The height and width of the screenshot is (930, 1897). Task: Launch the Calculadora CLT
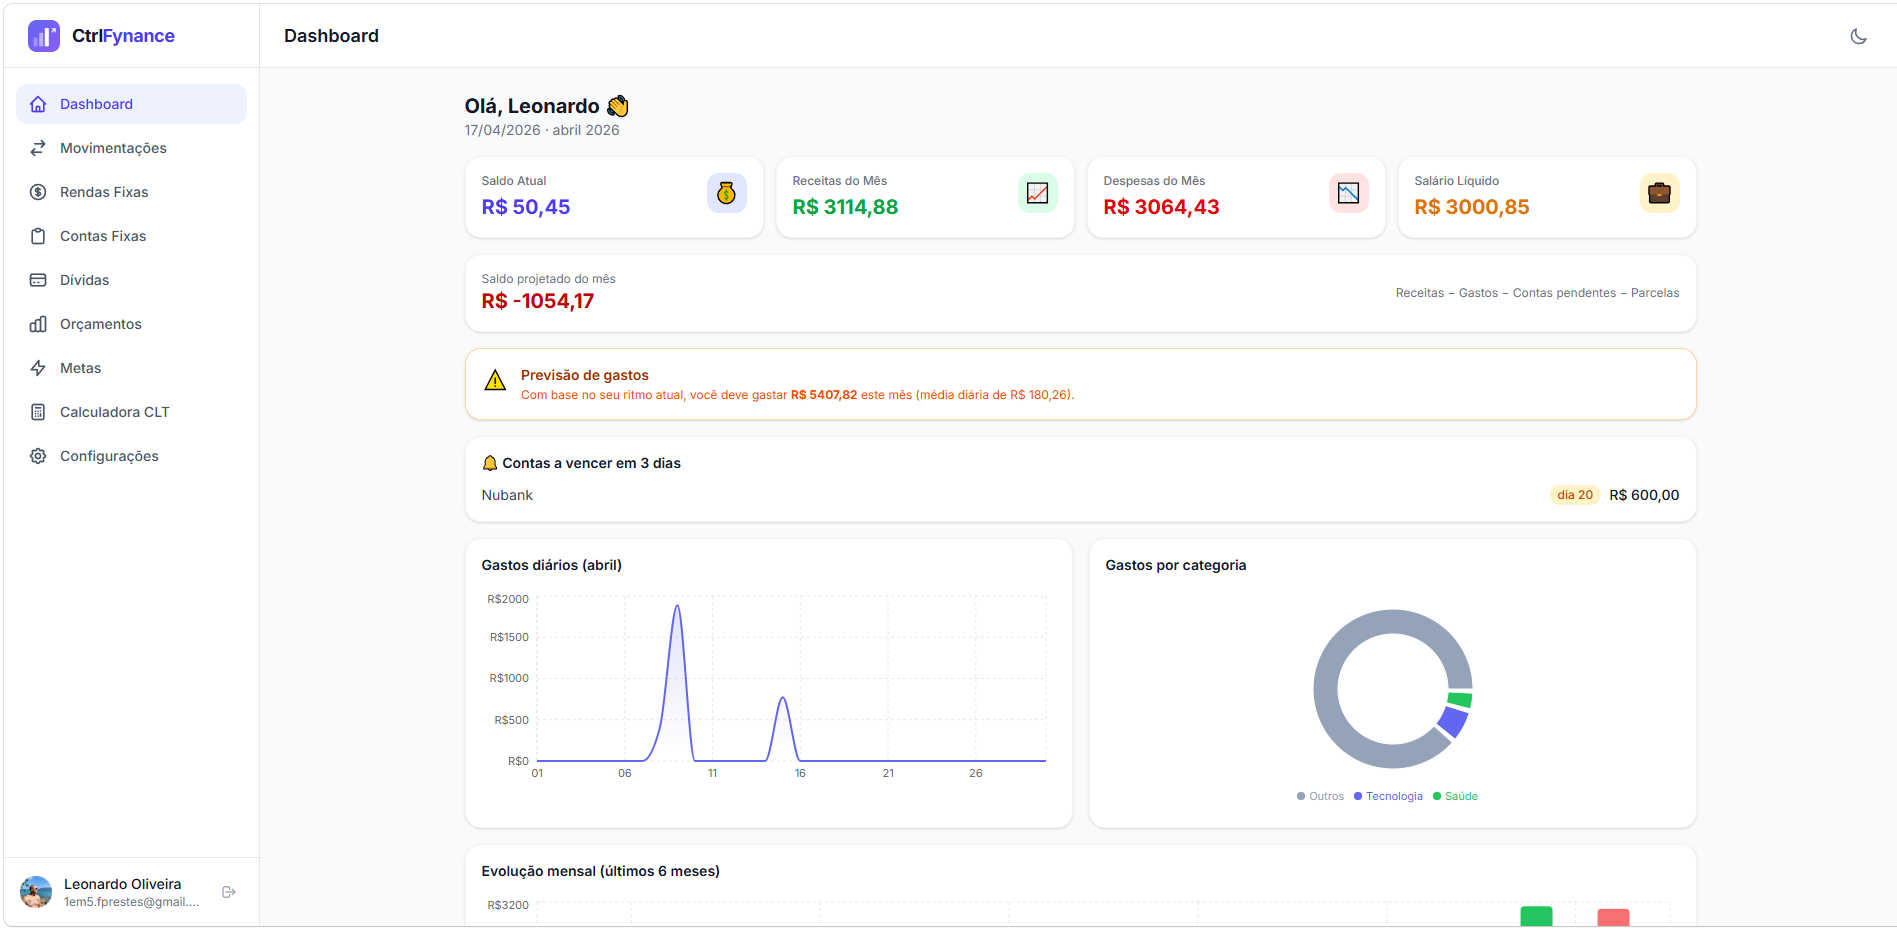click(115, 412)
